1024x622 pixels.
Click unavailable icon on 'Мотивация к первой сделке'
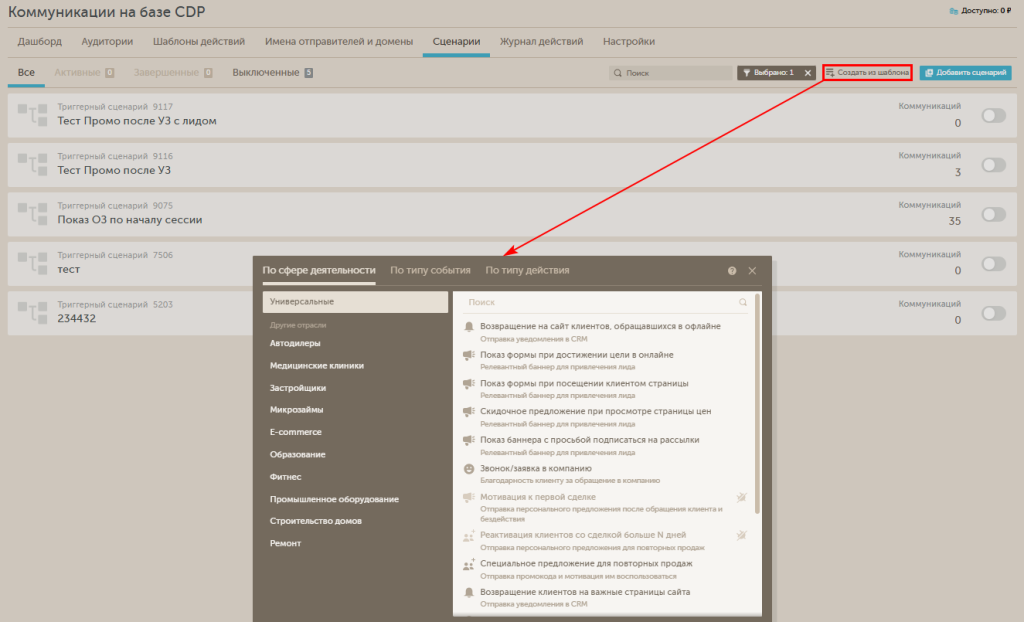coord(741,497)
